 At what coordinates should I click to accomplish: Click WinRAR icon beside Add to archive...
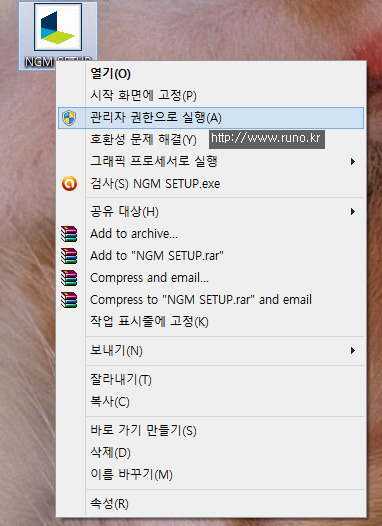tap(69, 234)
